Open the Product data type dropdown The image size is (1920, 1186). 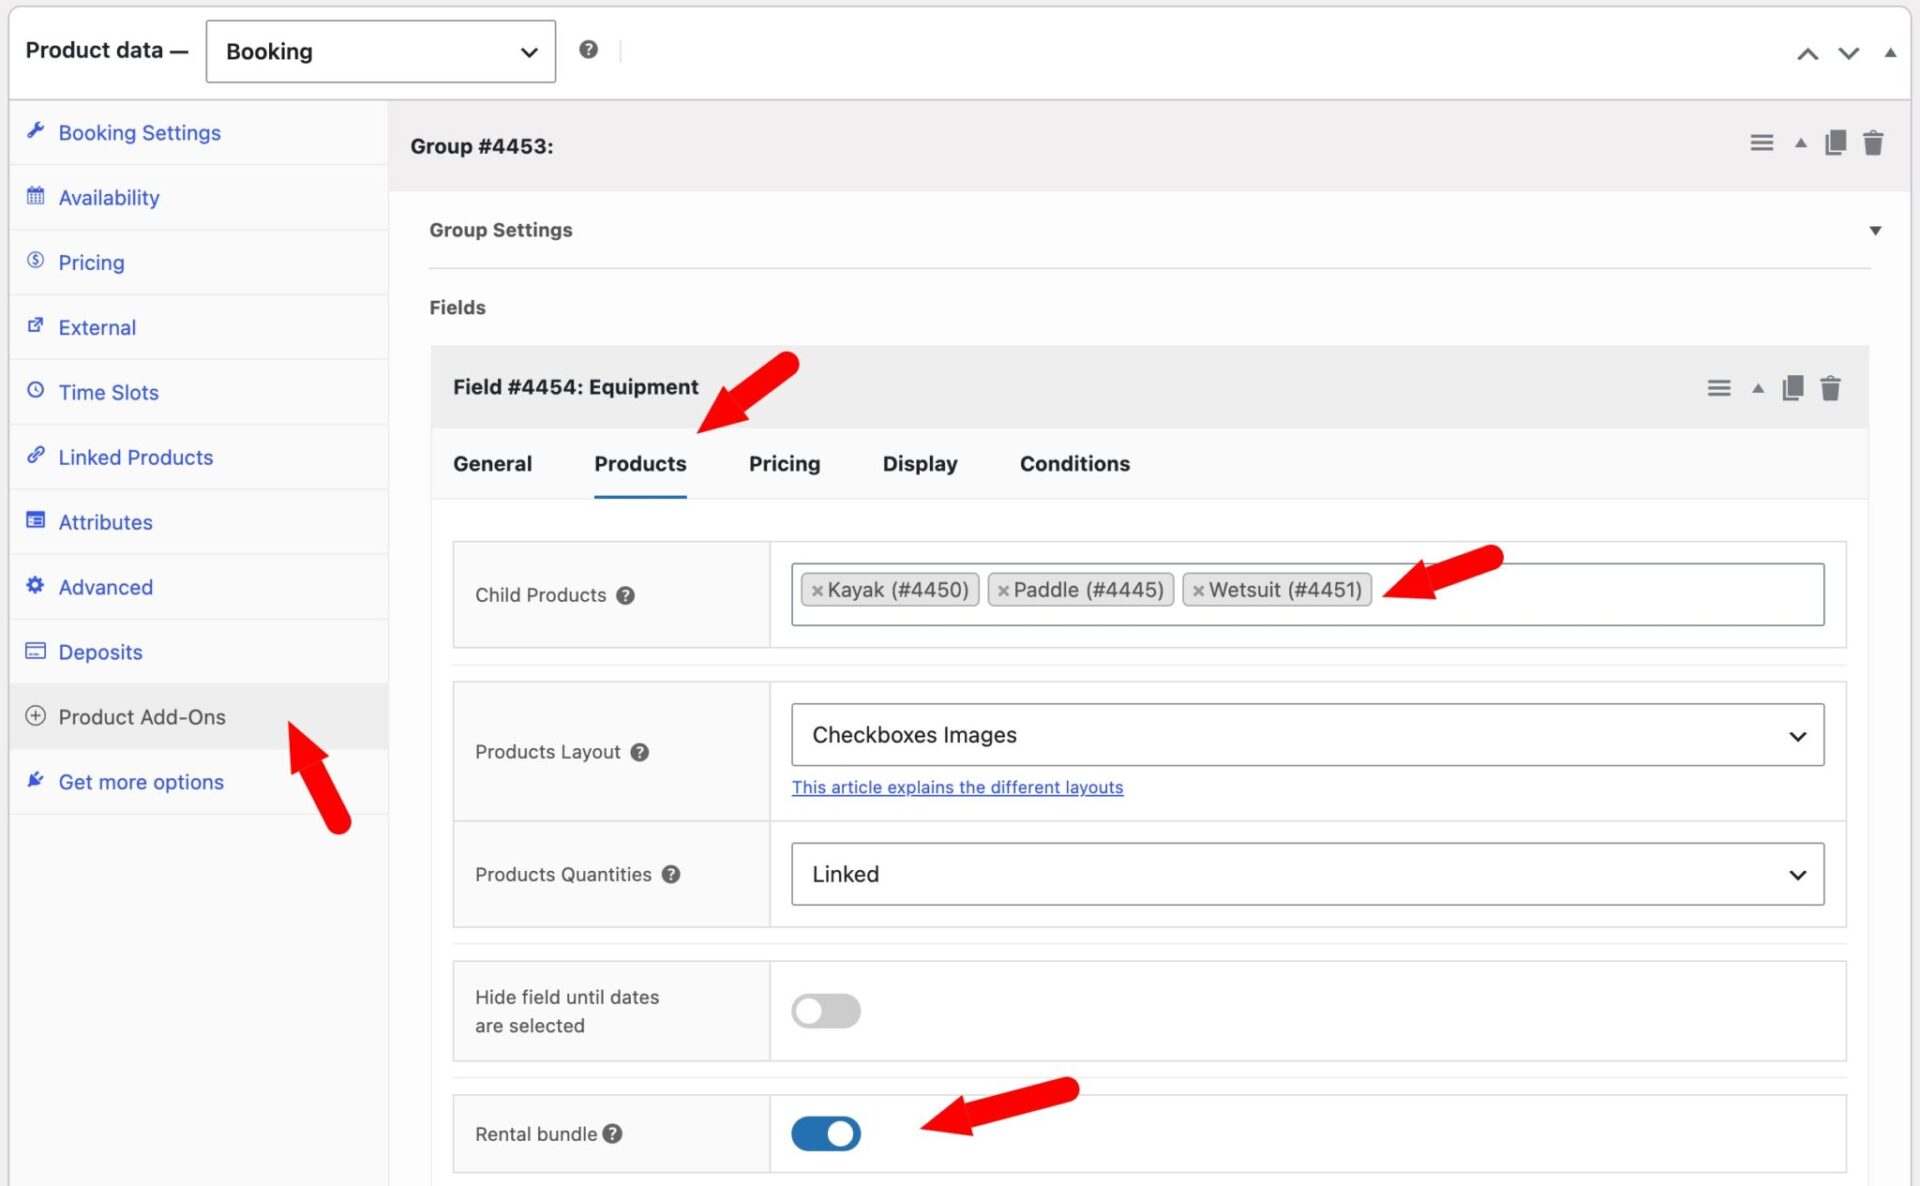pyautogui.click(x=380, y=51)
